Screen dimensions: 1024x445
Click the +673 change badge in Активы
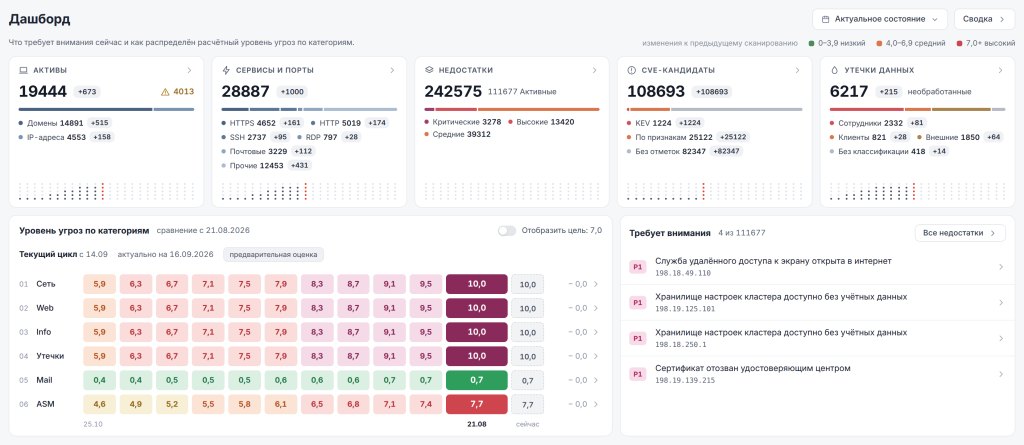click(x=87, y=92)
